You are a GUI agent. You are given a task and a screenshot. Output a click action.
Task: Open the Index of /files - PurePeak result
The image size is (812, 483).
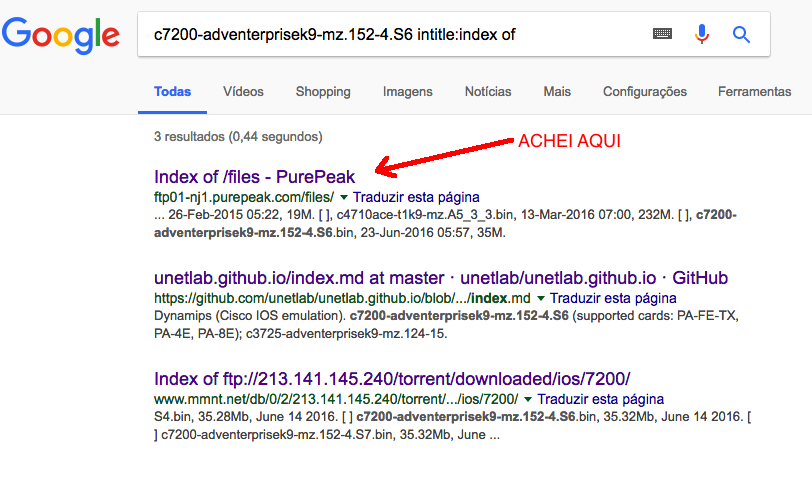[254, 177]
